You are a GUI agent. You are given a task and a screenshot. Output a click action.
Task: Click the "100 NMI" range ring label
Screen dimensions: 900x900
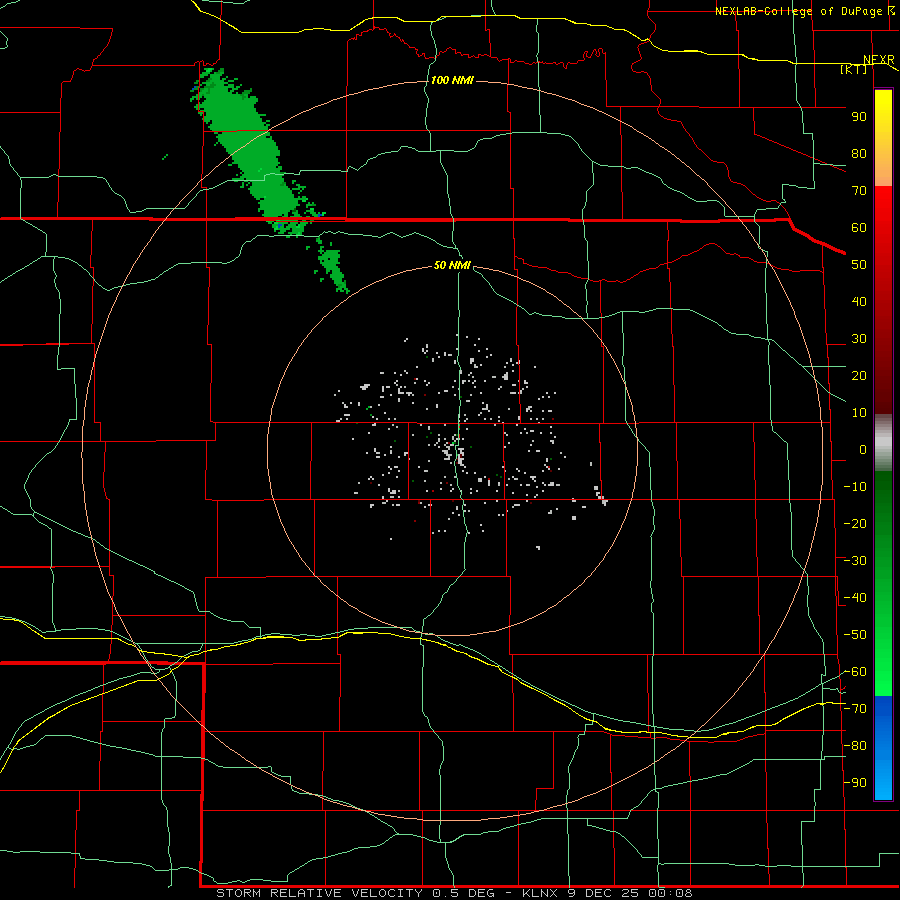[x=452, y=80]
